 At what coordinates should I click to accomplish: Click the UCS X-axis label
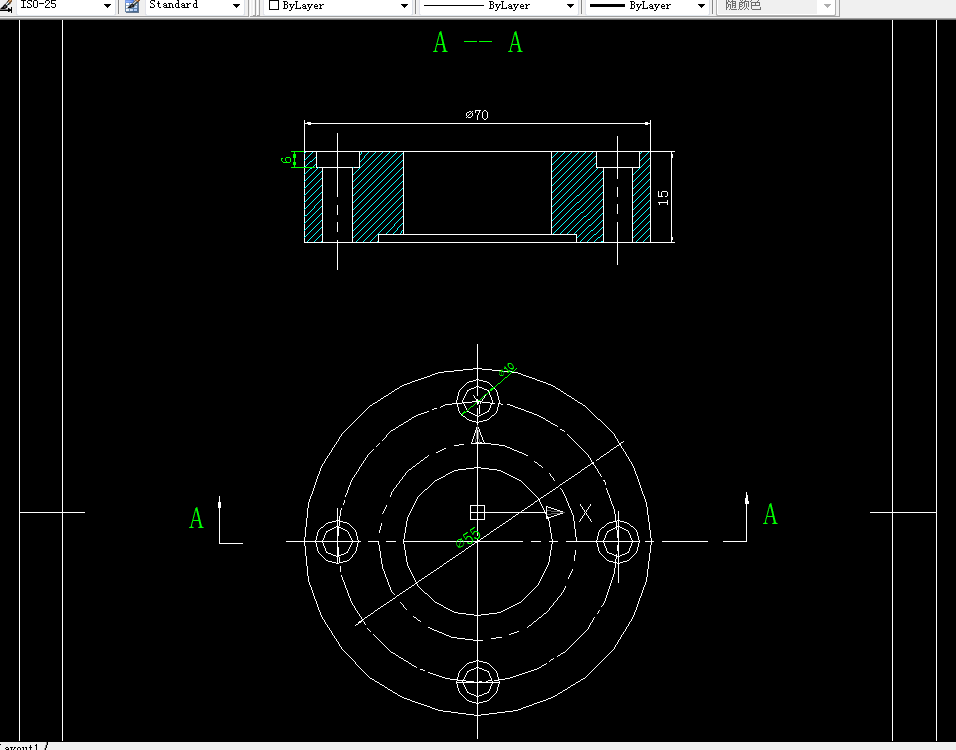click(x=585, y=513)
